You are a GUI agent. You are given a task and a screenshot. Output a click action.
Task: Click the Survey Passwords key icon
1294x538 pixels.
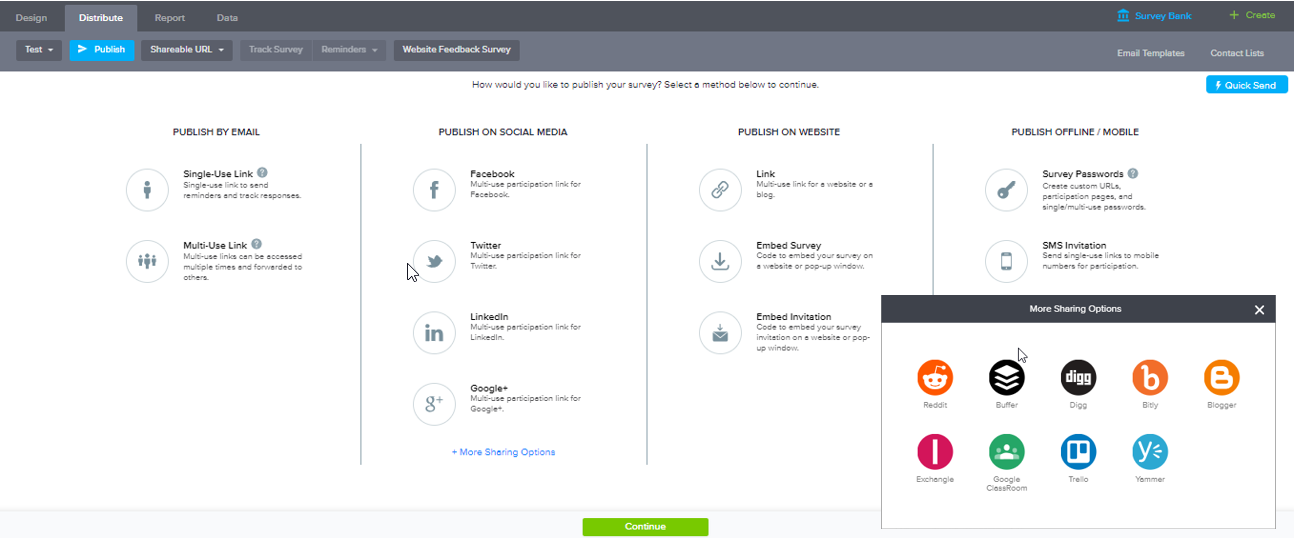coord(1006,190)
